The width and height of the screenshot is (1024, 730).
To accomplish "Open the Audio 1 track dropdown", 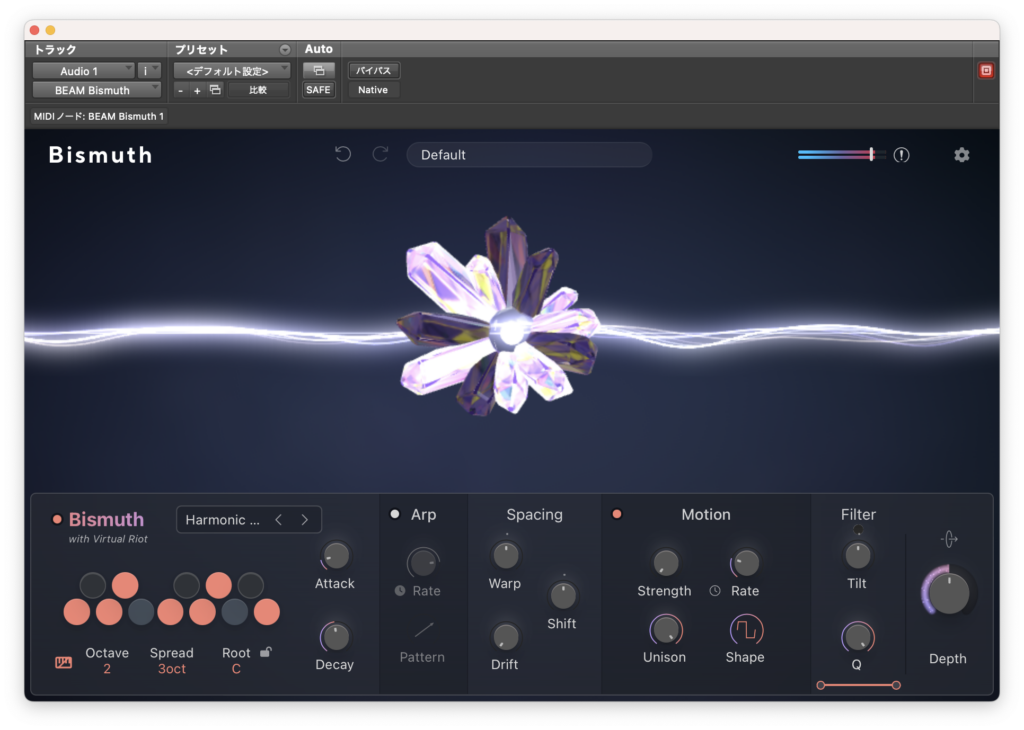I will (x=84, y=71).
